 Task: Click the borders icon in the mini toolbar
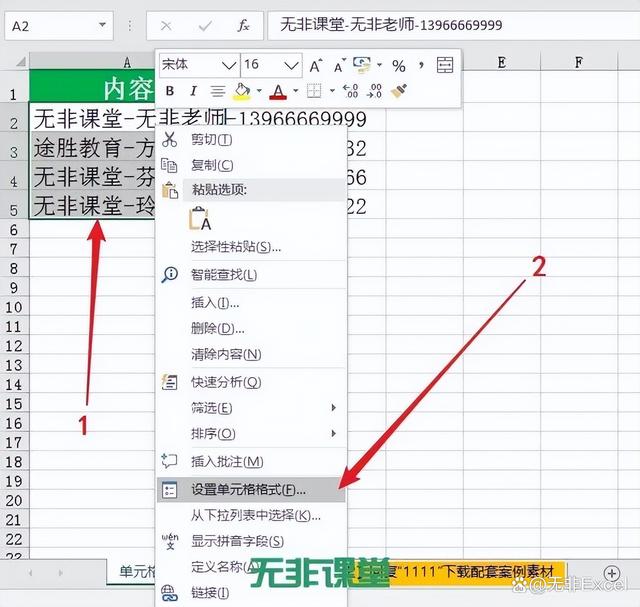click(314, 91)
